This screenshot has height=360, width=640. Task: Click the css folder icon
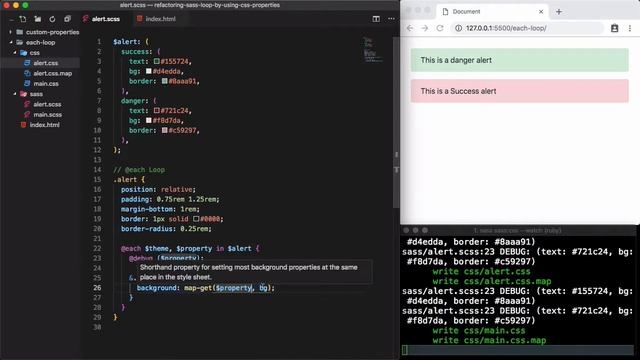click(24, 53)
